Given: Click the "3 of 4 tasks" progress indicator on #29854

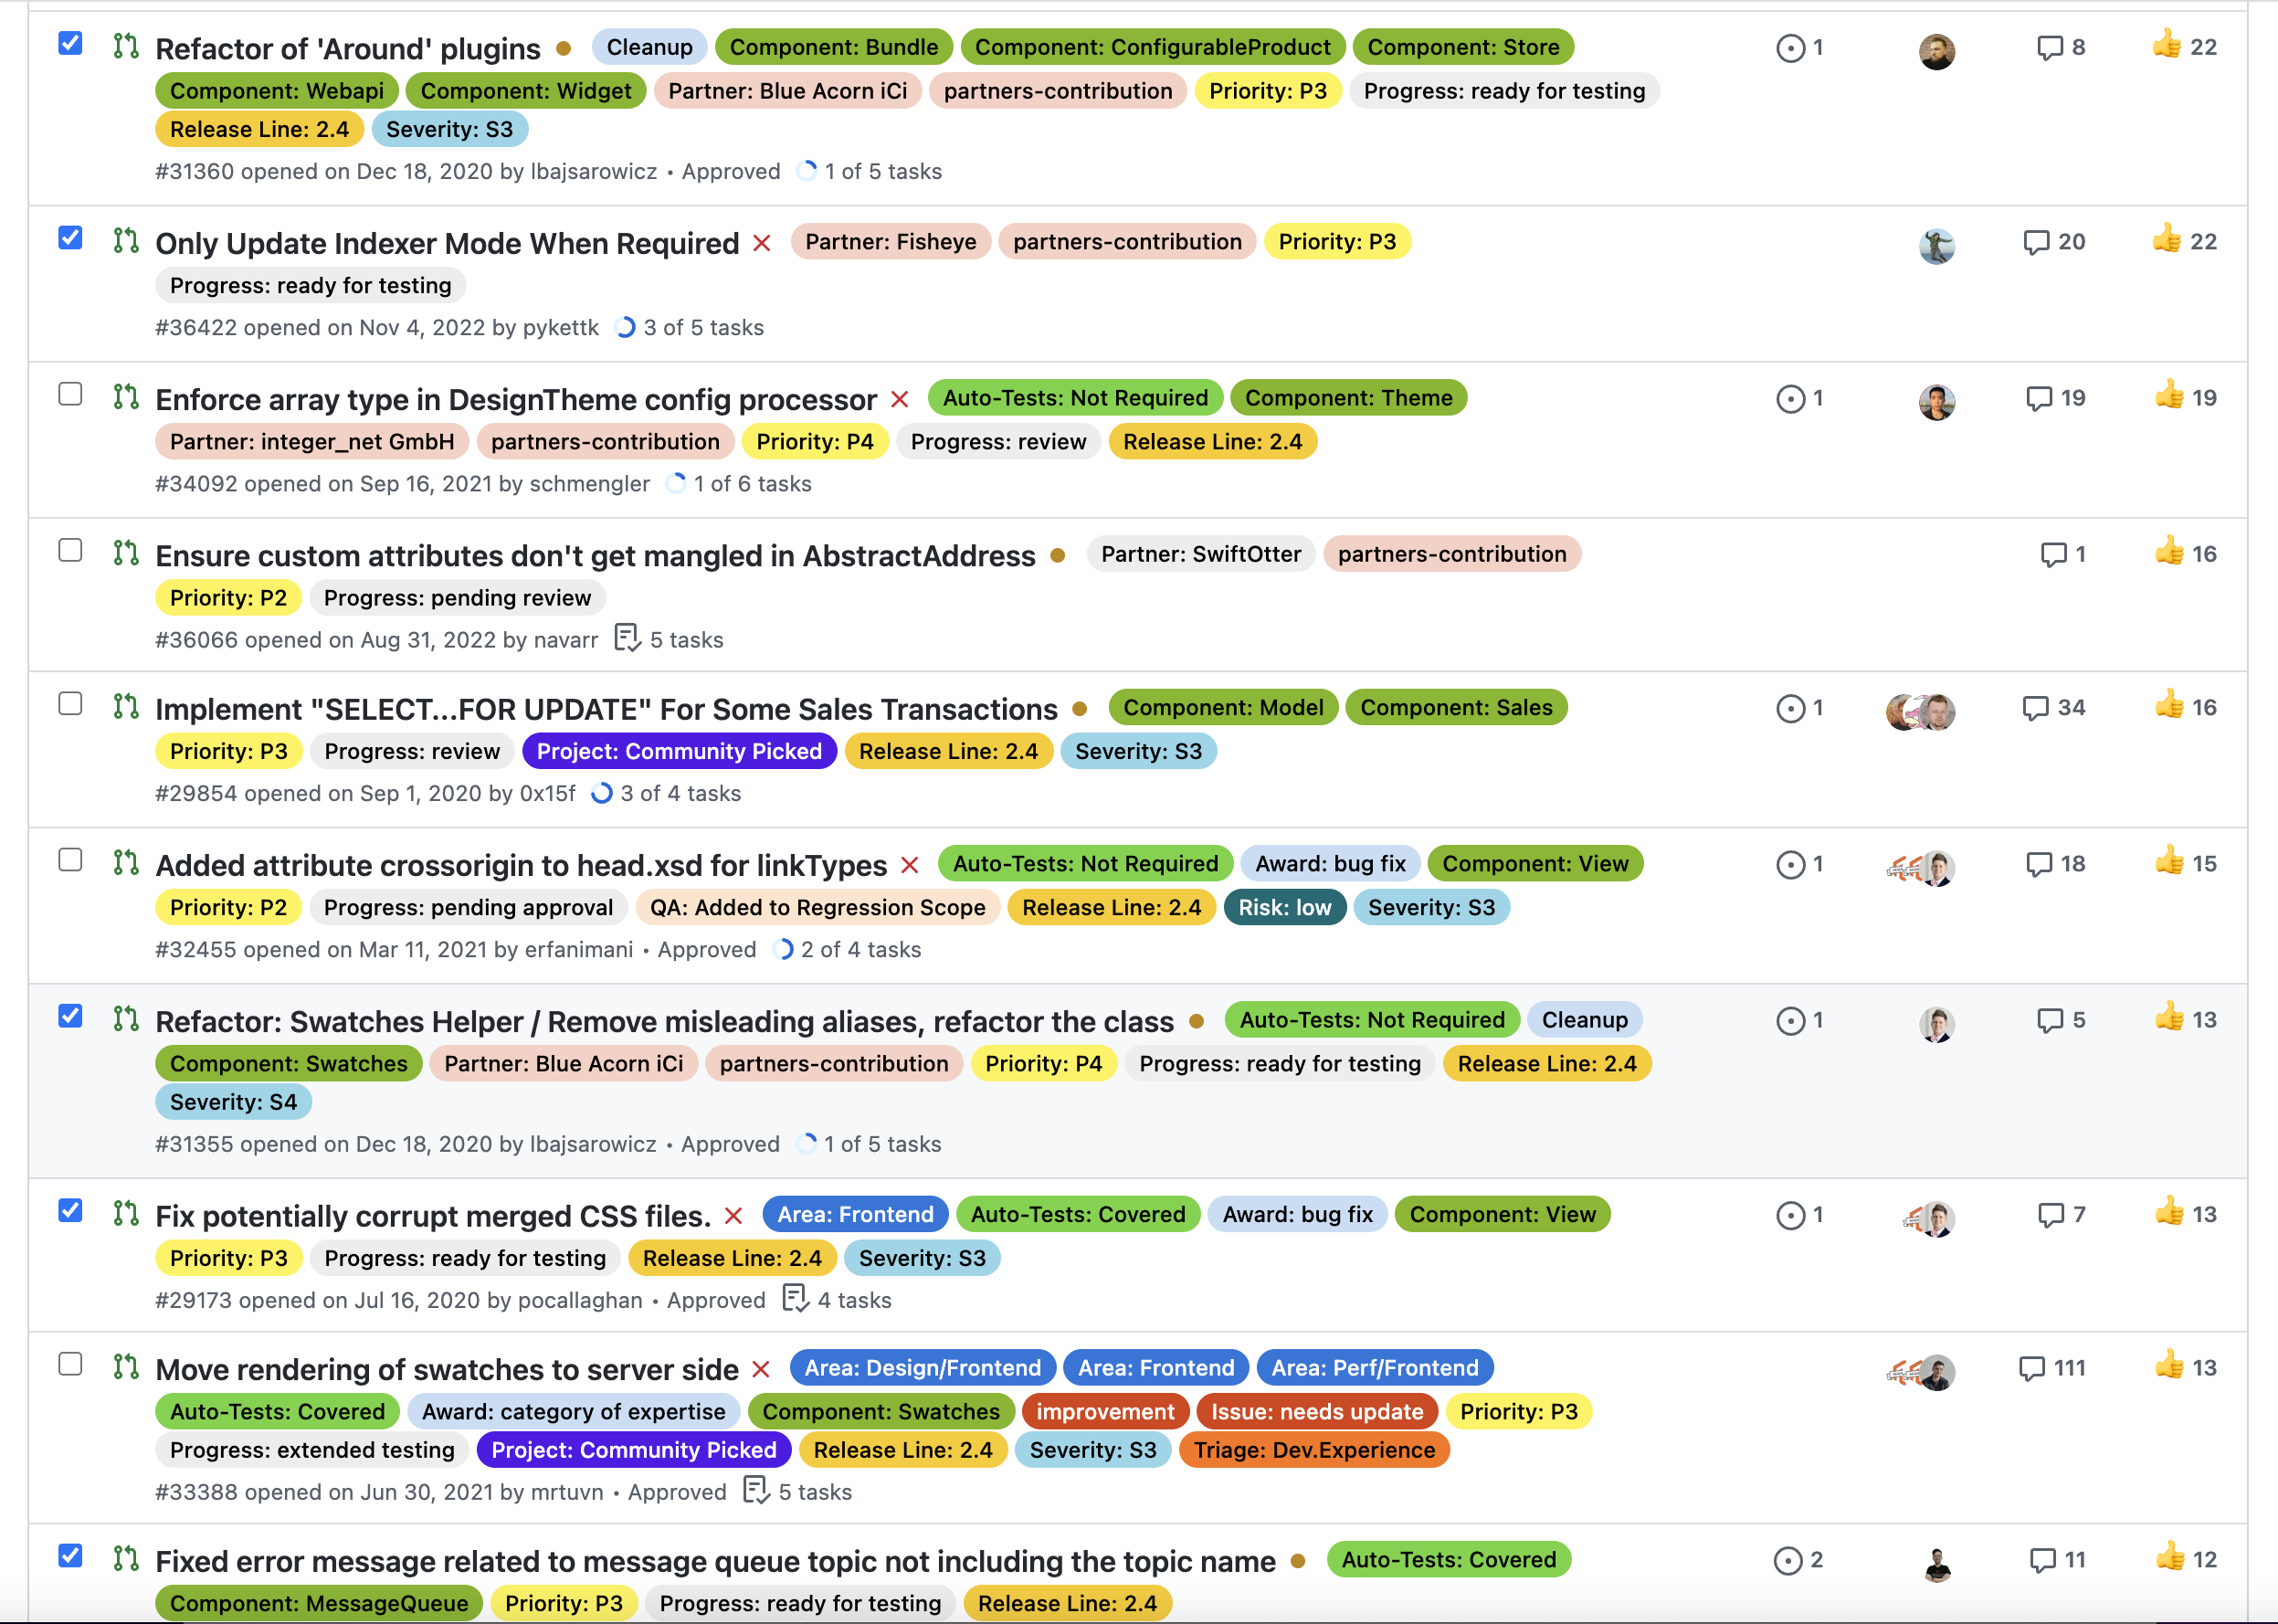Looking at the screenshot, I should [x=667, y=793].
